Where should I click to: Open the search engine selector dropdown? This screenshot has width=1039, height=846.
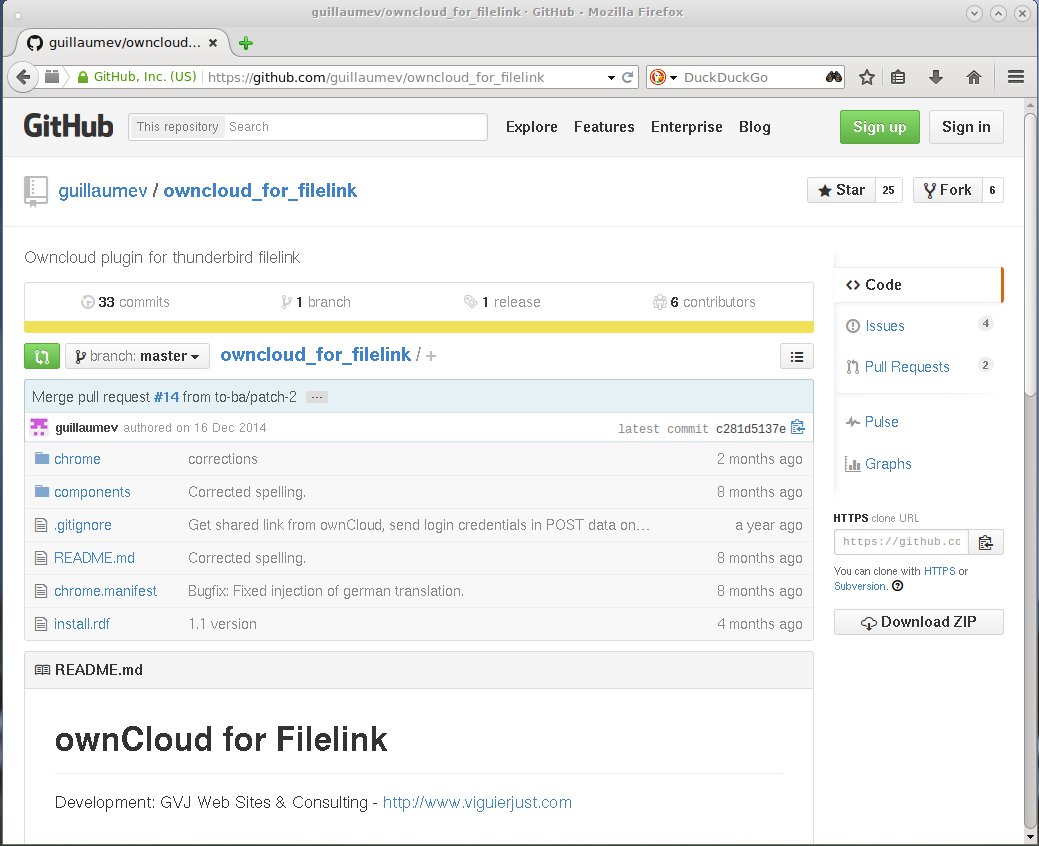click(x=664, y=77)
